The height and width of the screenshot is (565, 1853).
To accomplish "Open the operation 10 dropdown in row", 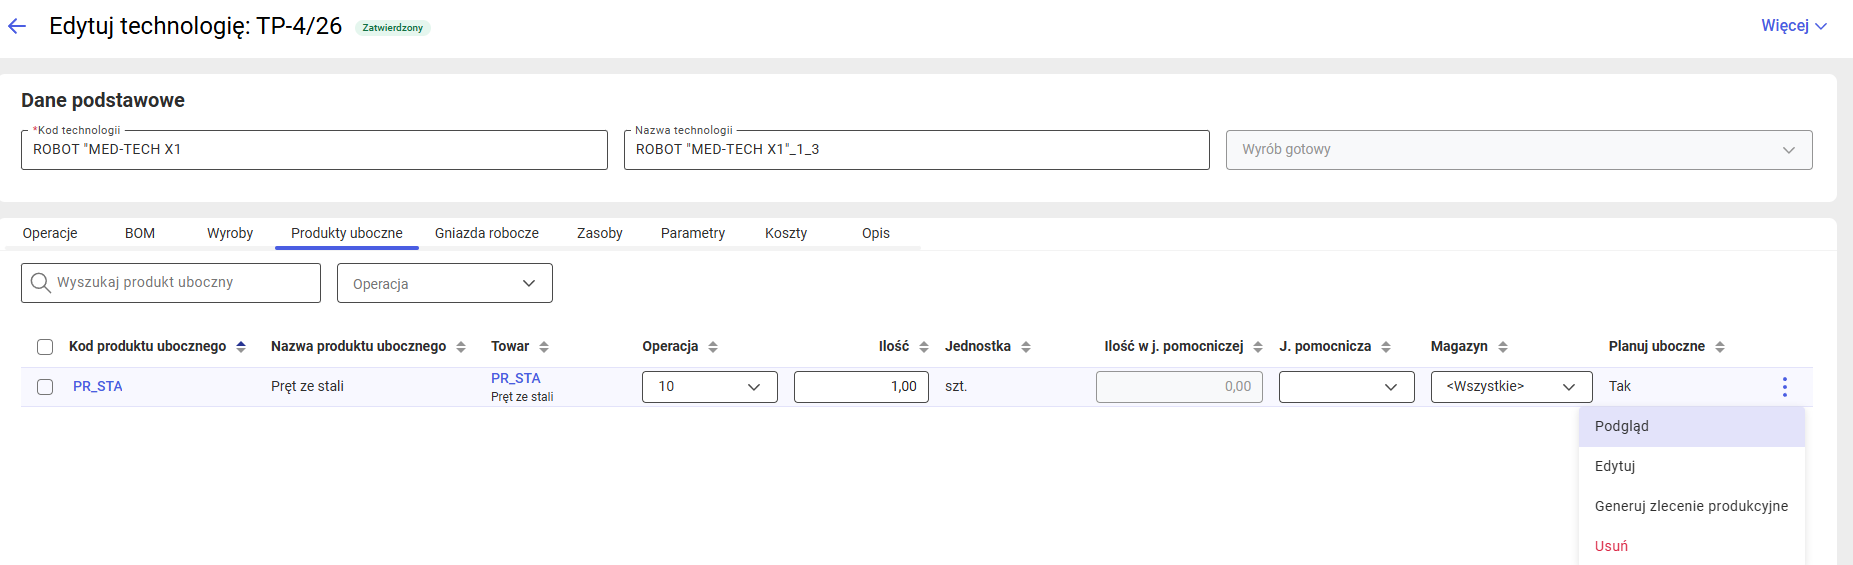I will (x=710, y=387).
